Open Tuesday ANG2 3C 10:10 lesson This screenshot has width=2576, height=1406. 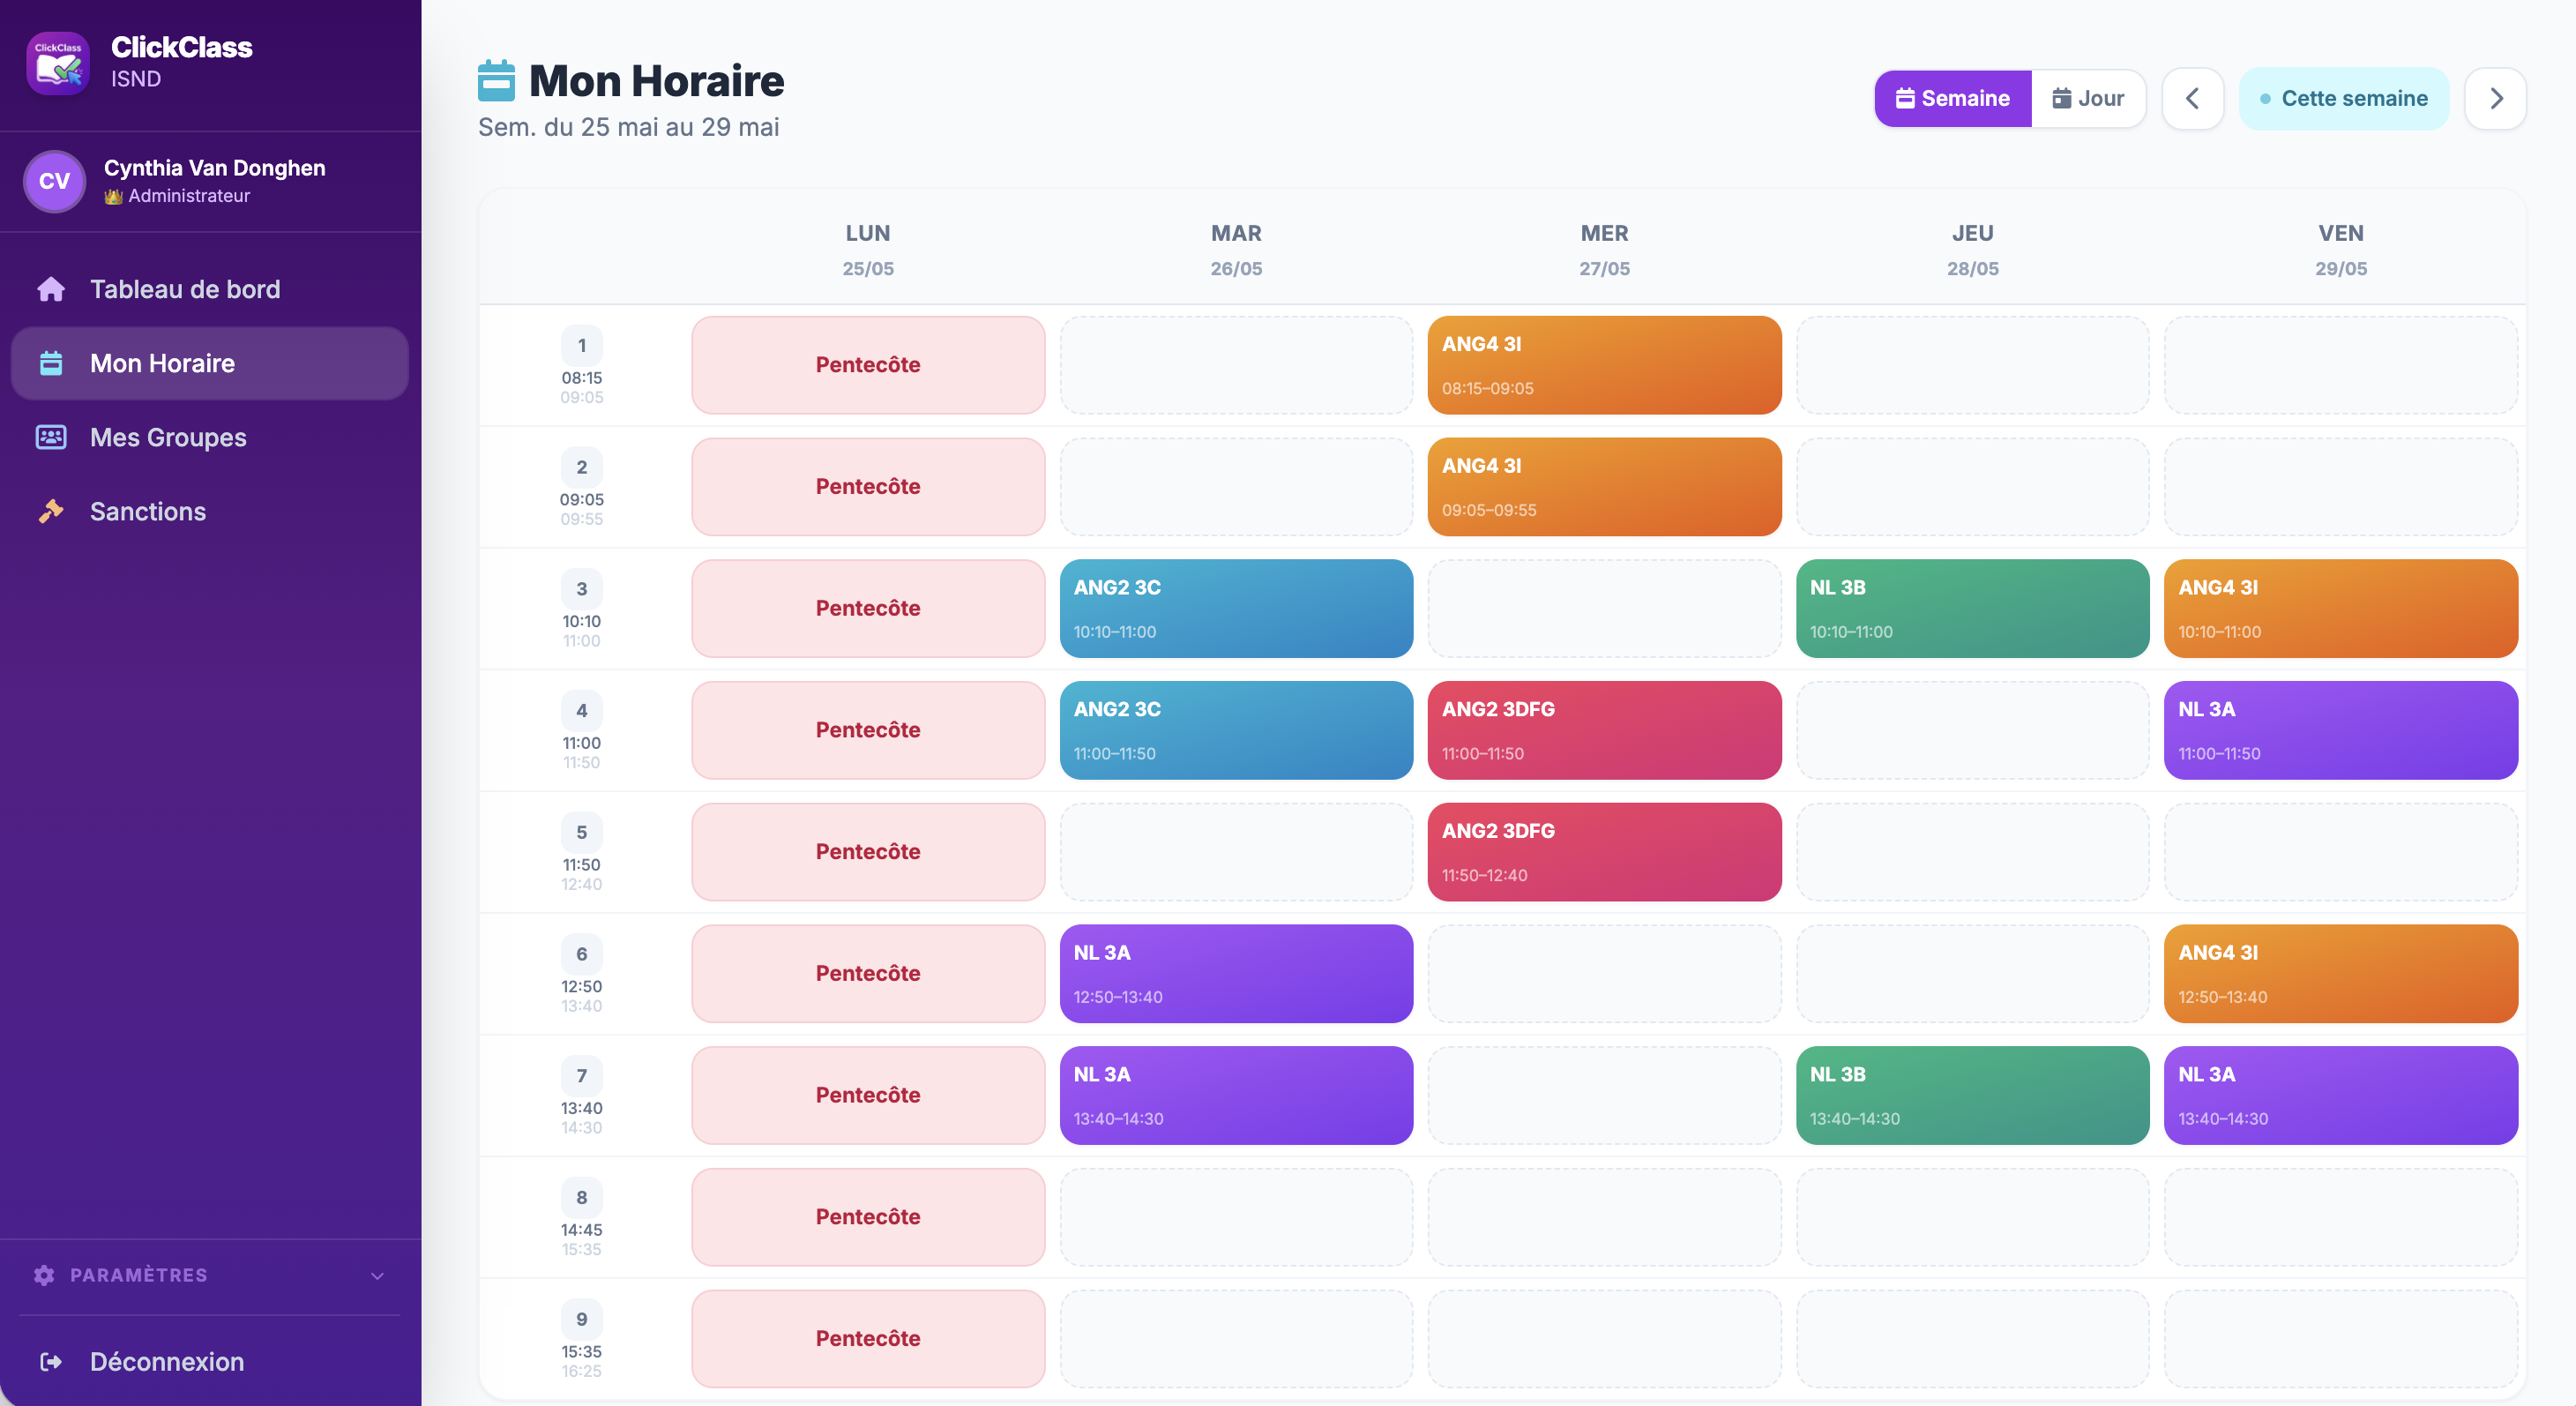click(x=1236, y=608)
